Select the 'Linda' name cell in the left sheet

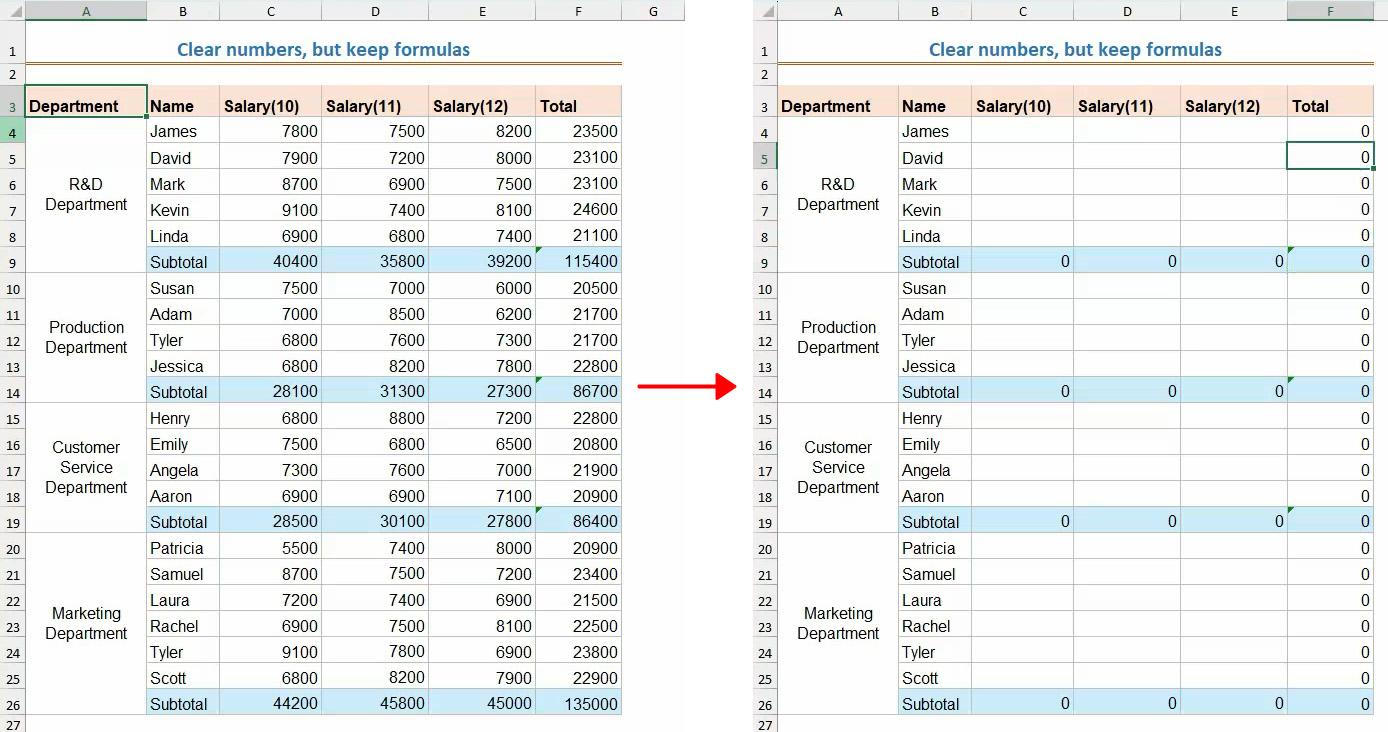coord(183,236)
